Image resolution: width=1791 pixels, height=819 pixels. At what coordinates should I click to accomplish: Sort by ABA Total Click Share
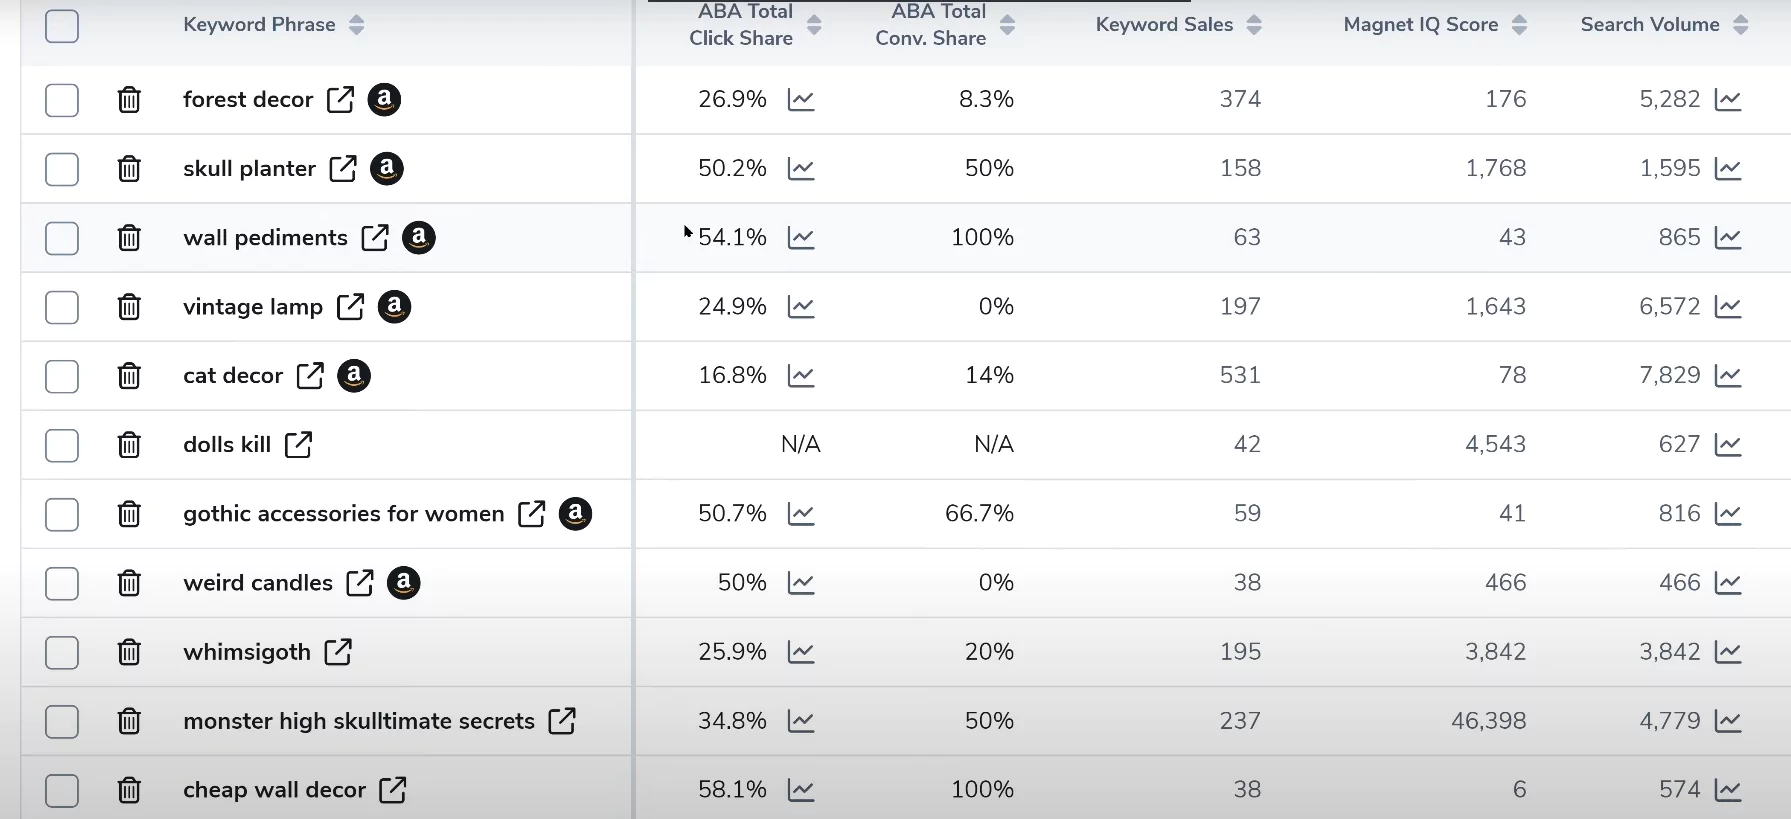point(814,25)
